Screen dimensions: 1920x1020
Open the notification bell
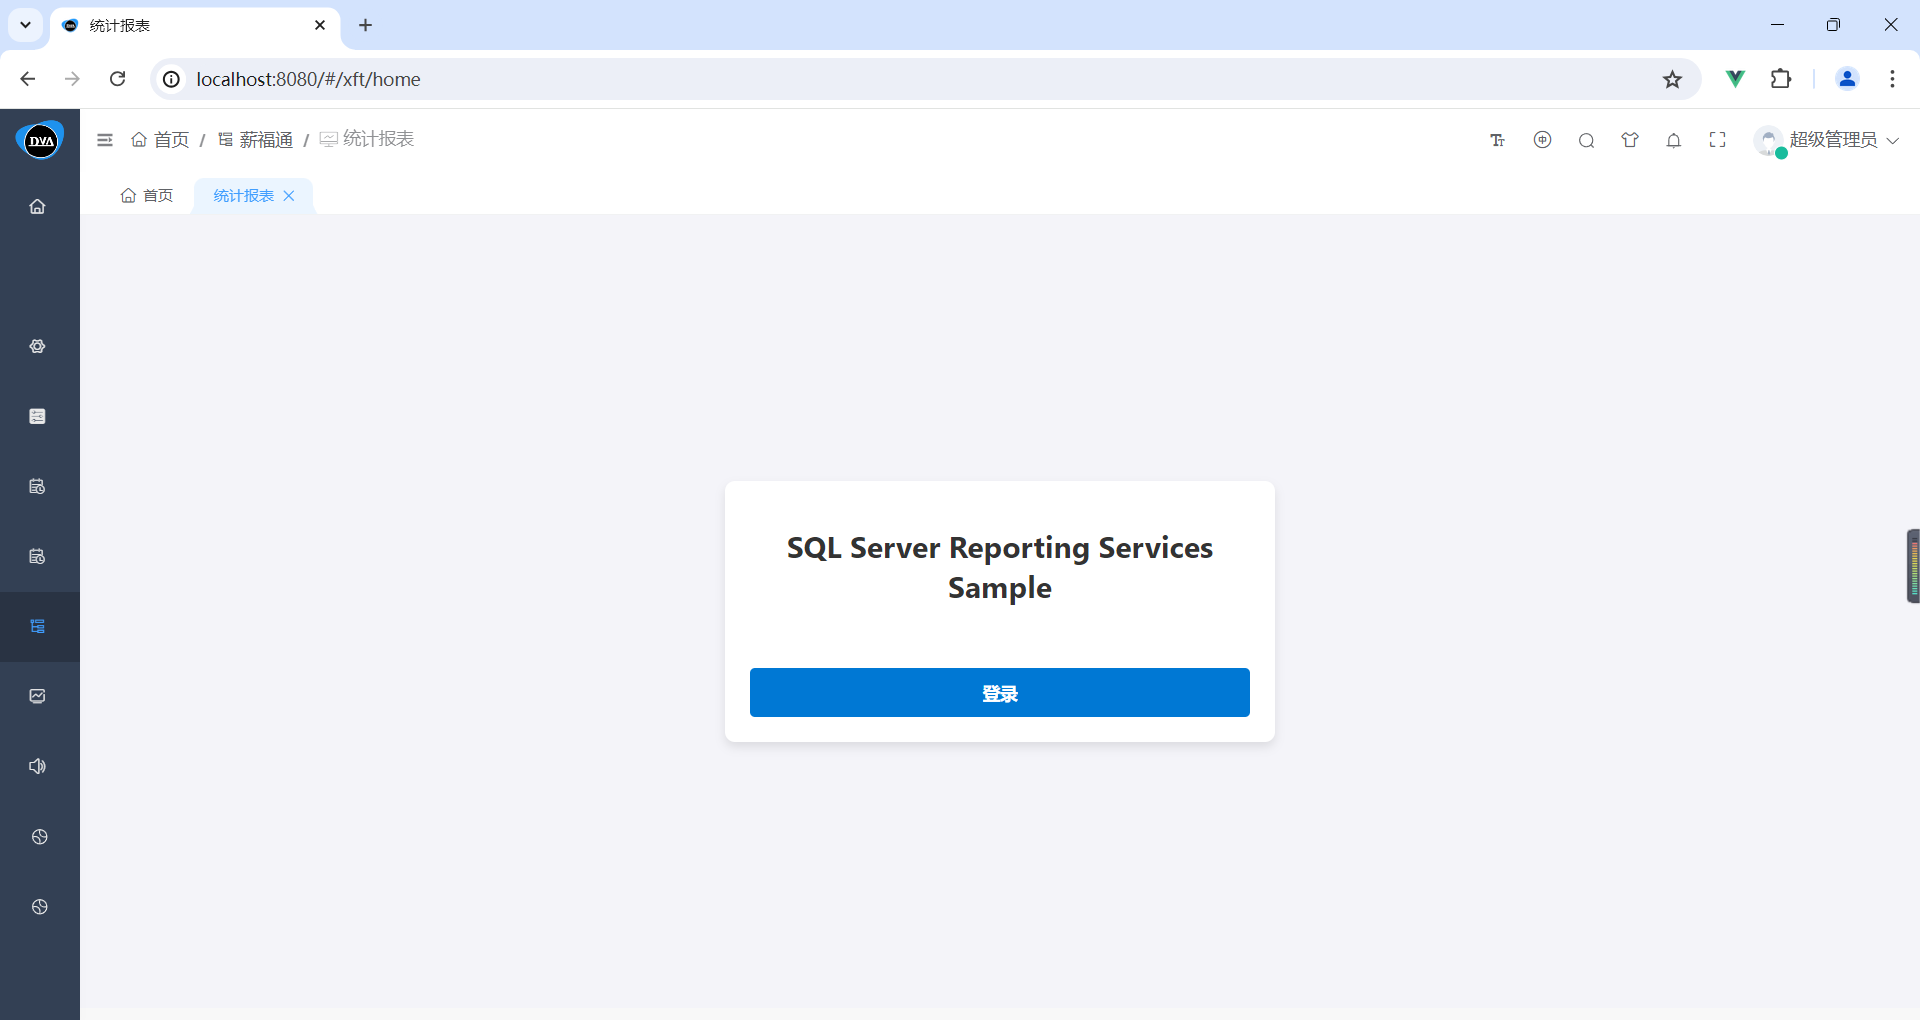click(x=1674, y=140)
